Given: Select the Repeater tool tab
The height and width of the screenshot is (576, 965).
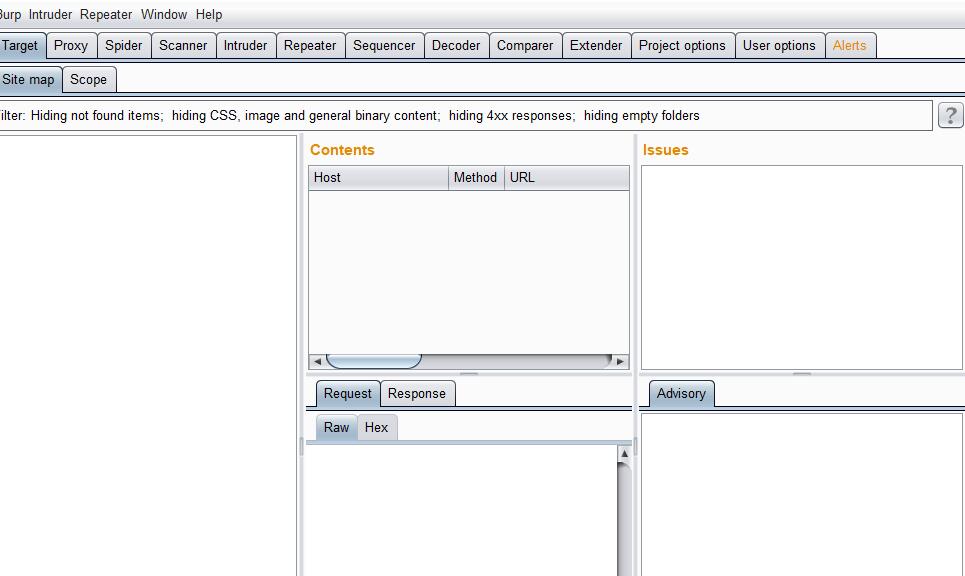Looking at the screenshot, I should [x=310, y=46].
